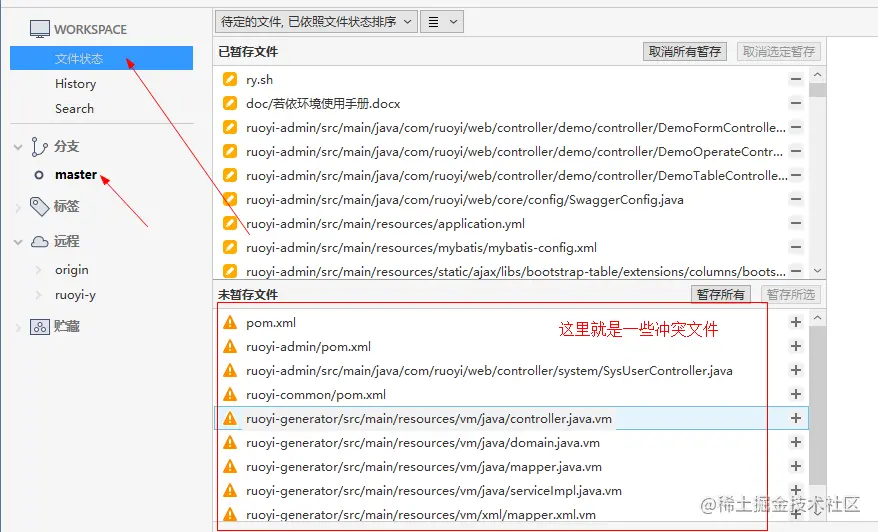
Task: Unstage ry.sh with its minus button
Action: pyautogui.click(x=796, y=80)
